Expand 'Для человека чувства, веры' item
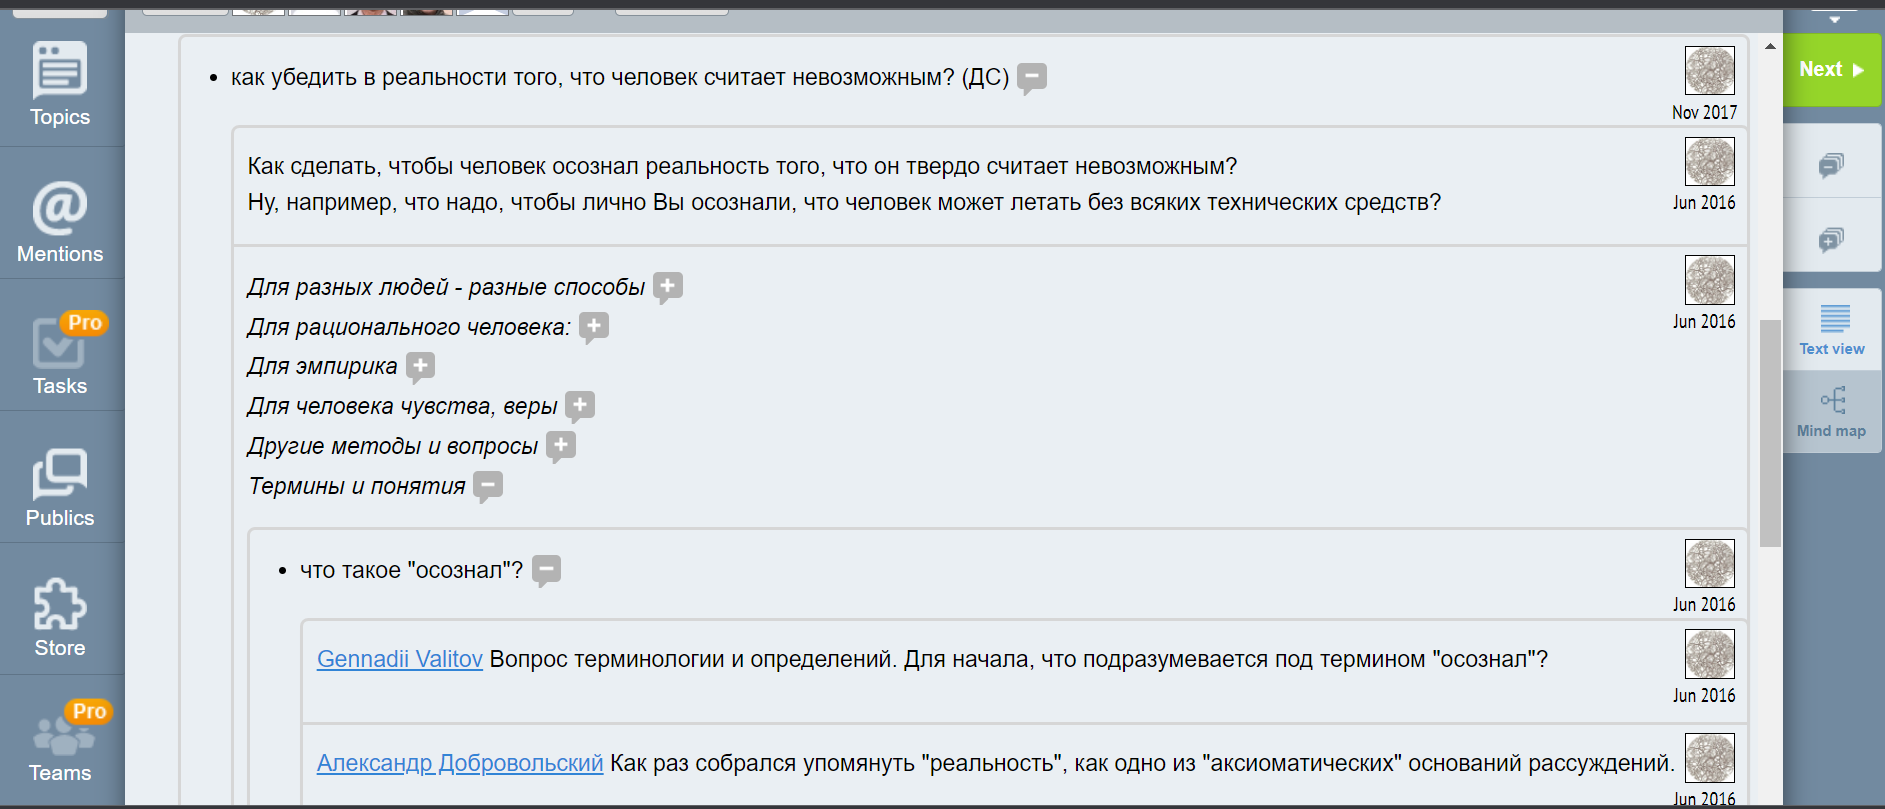1885x809 pixels. click(580, 406)
